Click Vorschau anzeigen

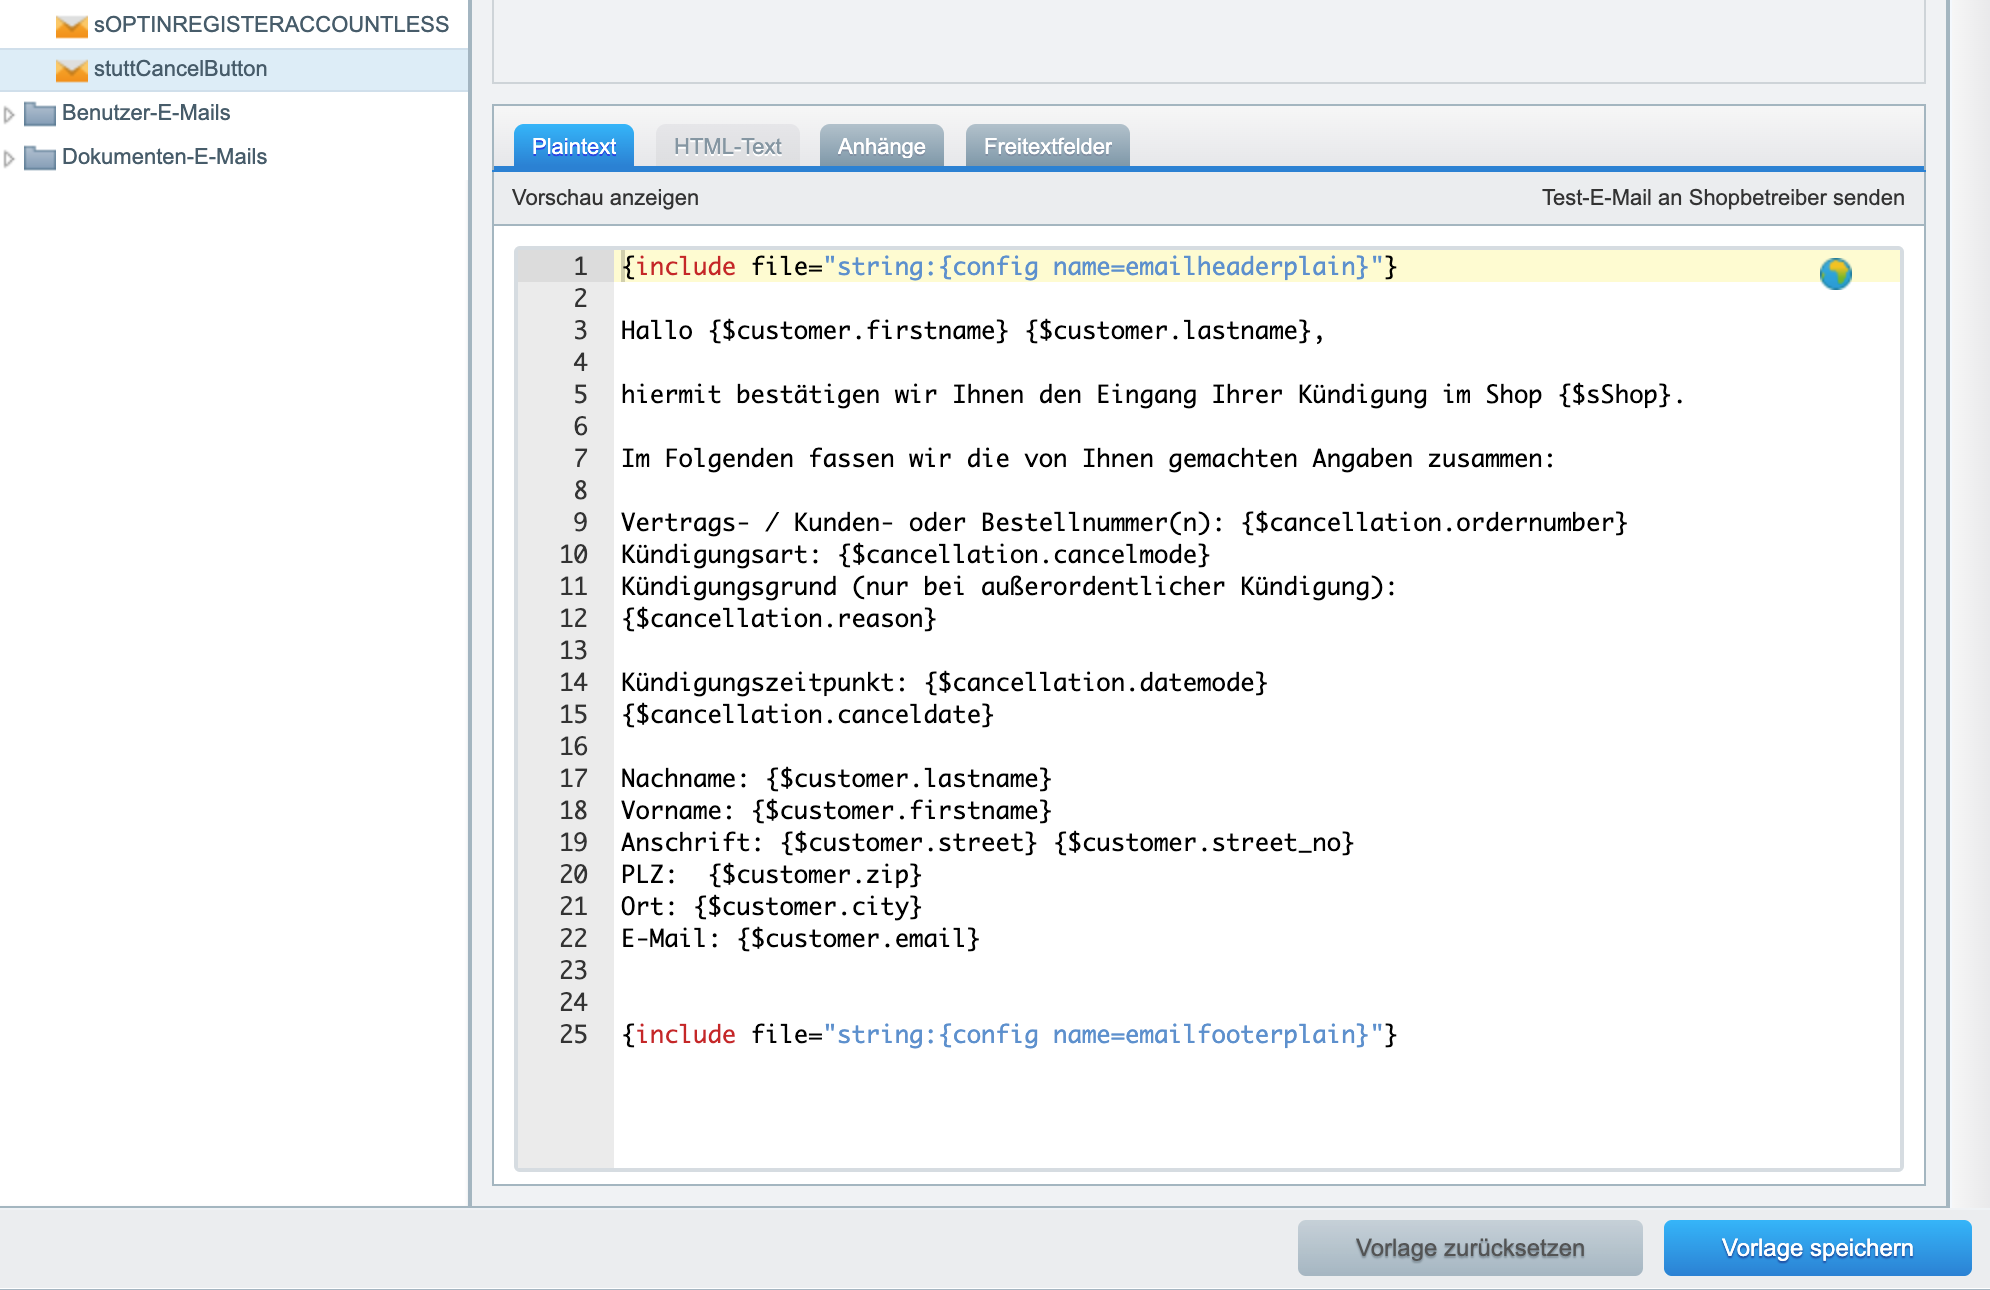click(x=605, y=197)
